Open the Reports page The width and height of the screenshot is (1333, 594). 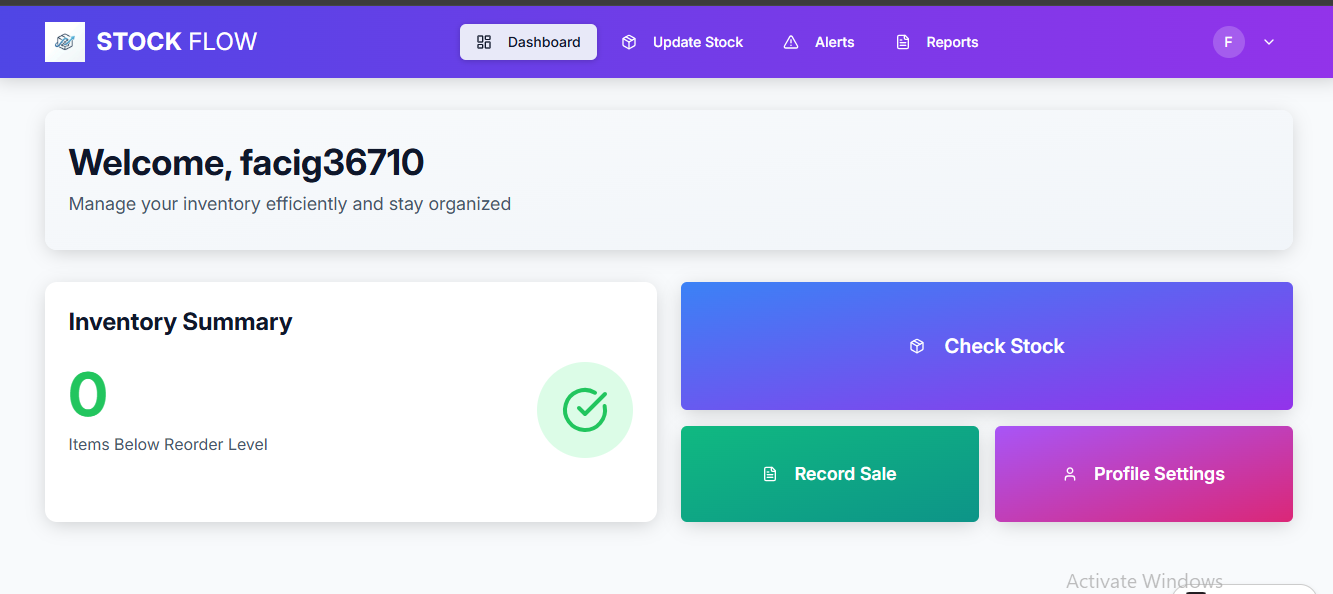936,42
